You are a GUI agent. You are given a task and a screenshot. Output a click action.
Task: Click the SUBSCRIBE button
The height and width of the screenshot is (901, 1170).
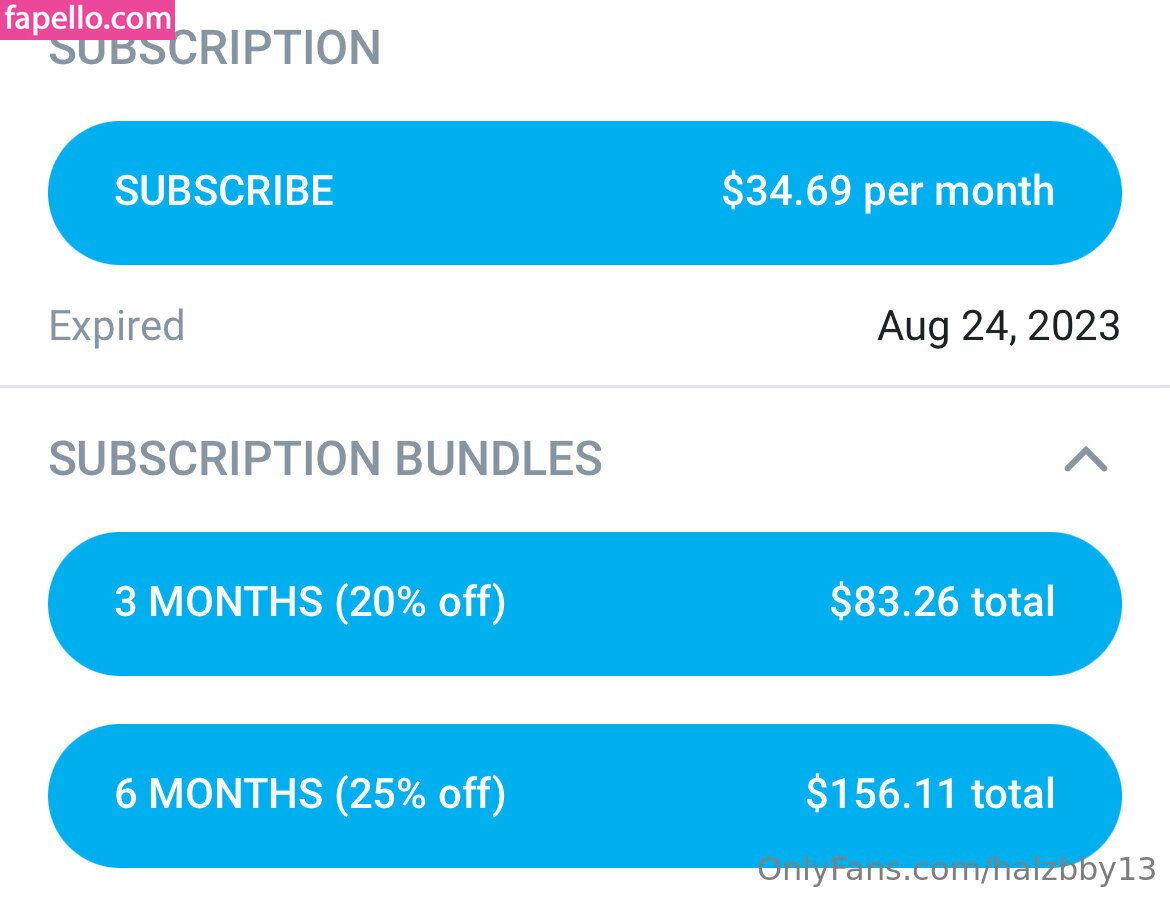click(585, 193)
